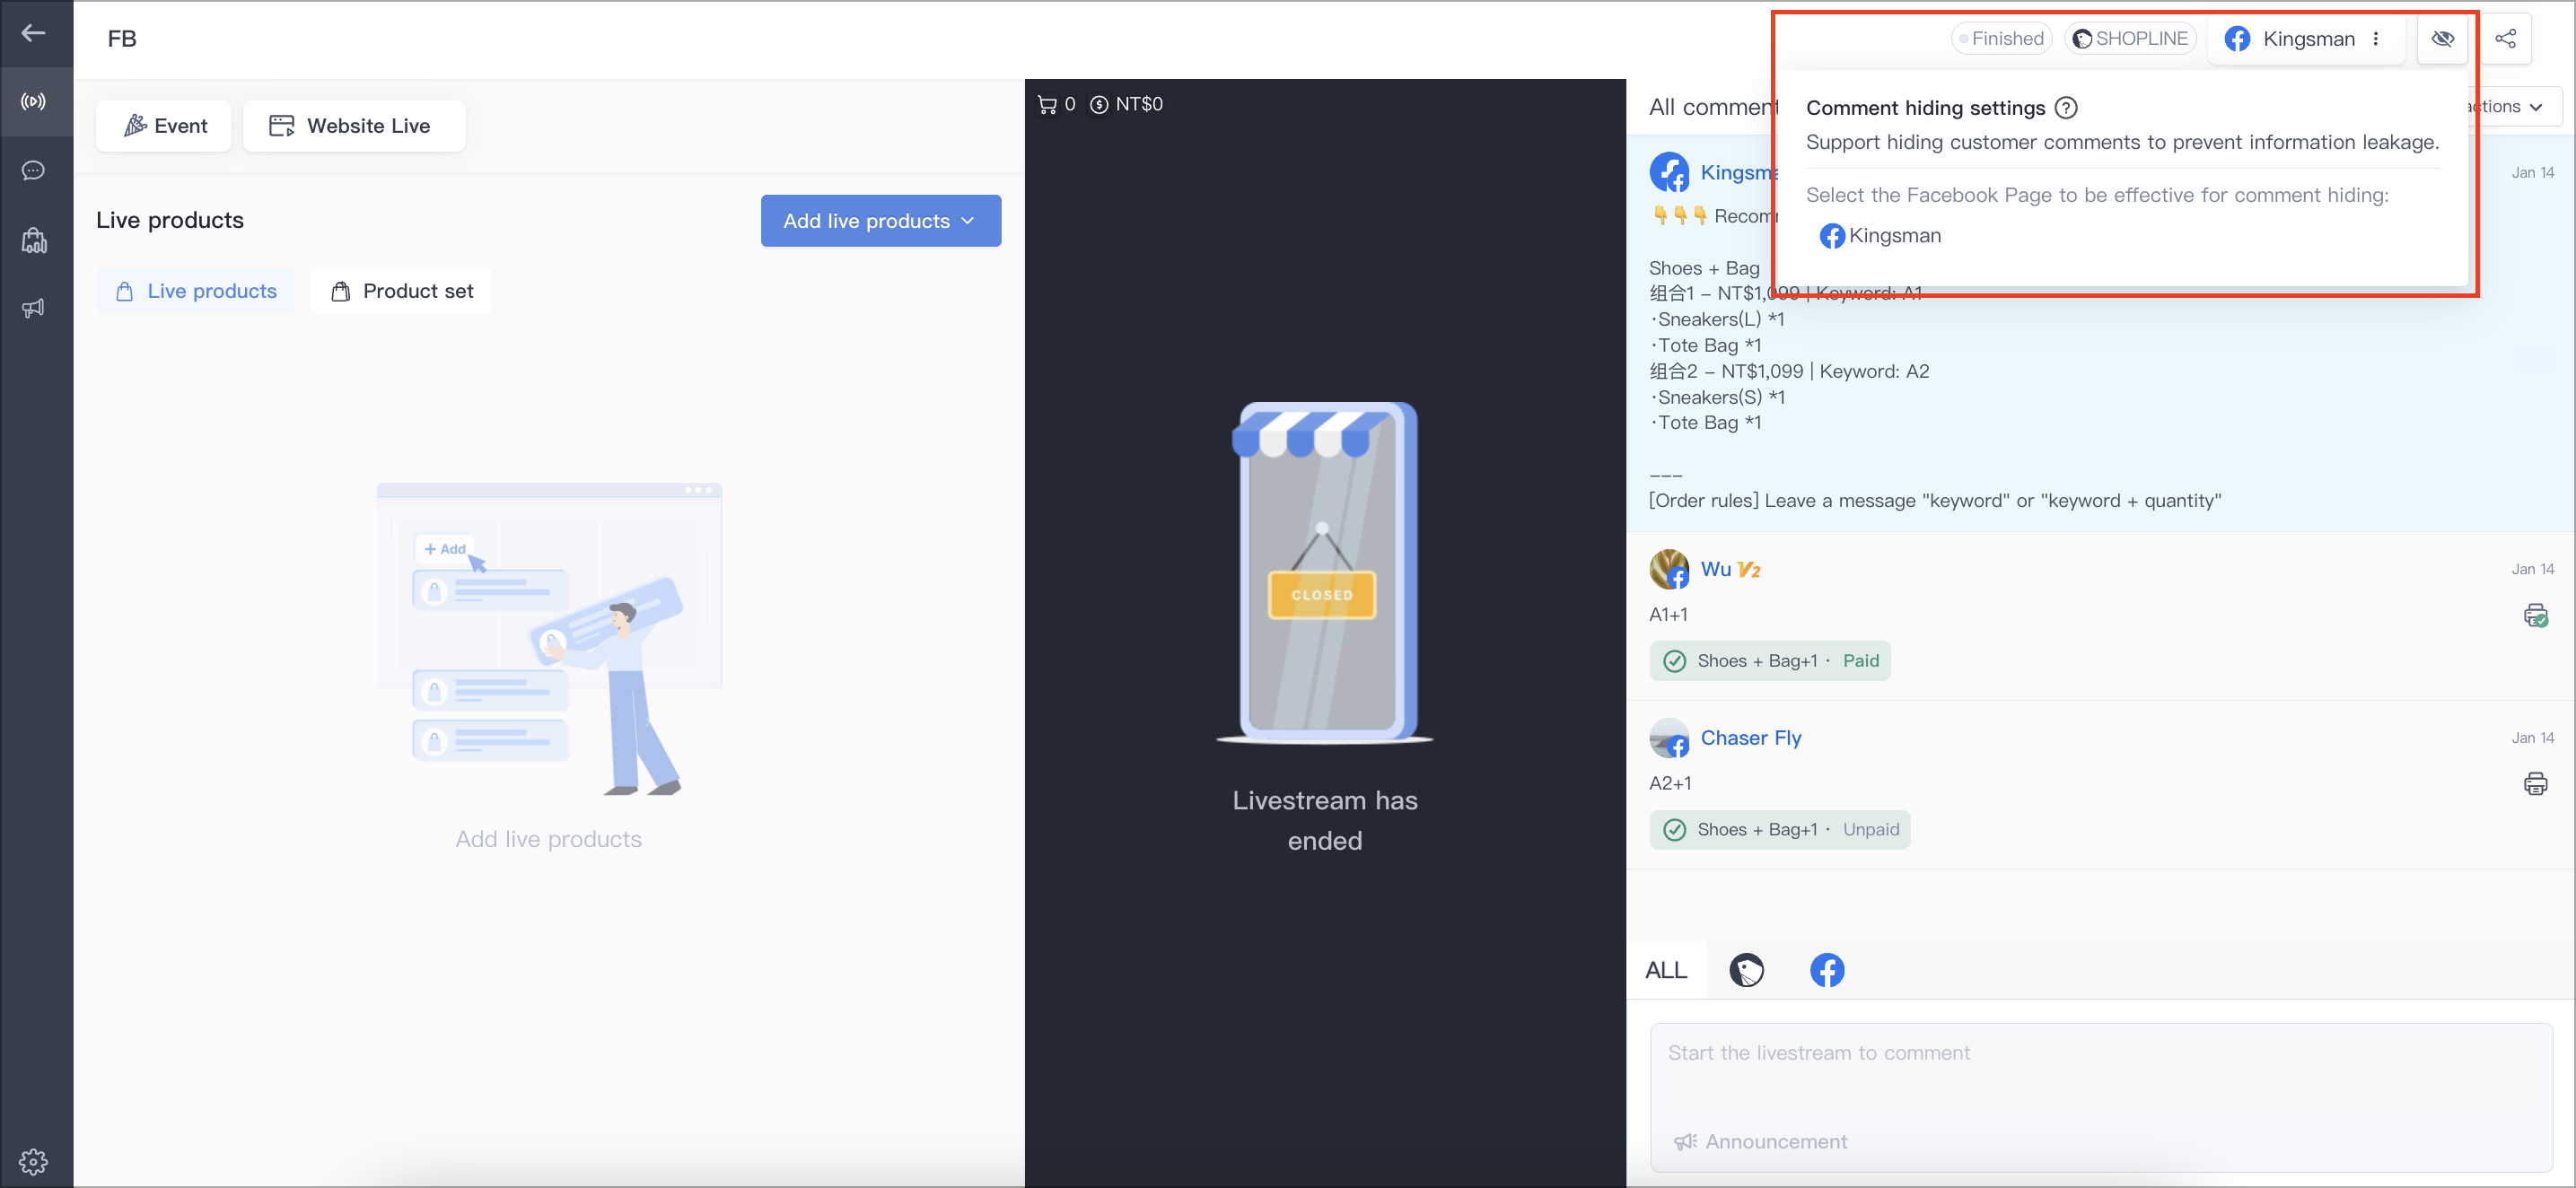Click the Announcement megaphone icon
This screenshot has width=2576, height=1188.
1685,1141
